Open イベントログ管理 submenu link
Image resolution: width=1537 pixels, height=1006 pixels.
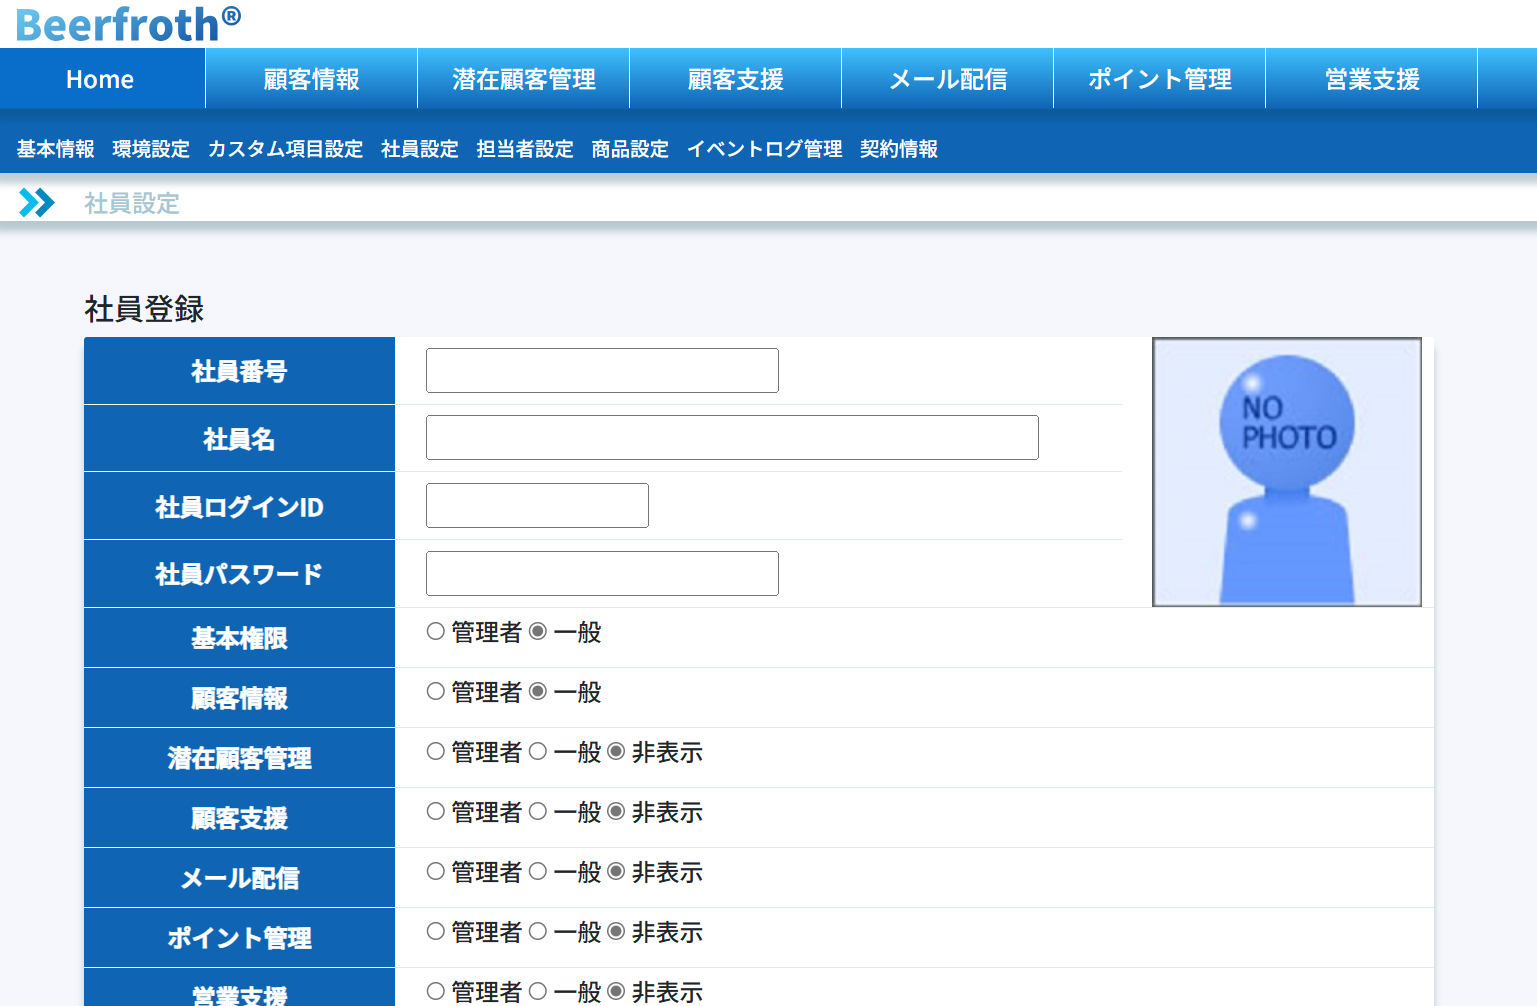(764, 149)
